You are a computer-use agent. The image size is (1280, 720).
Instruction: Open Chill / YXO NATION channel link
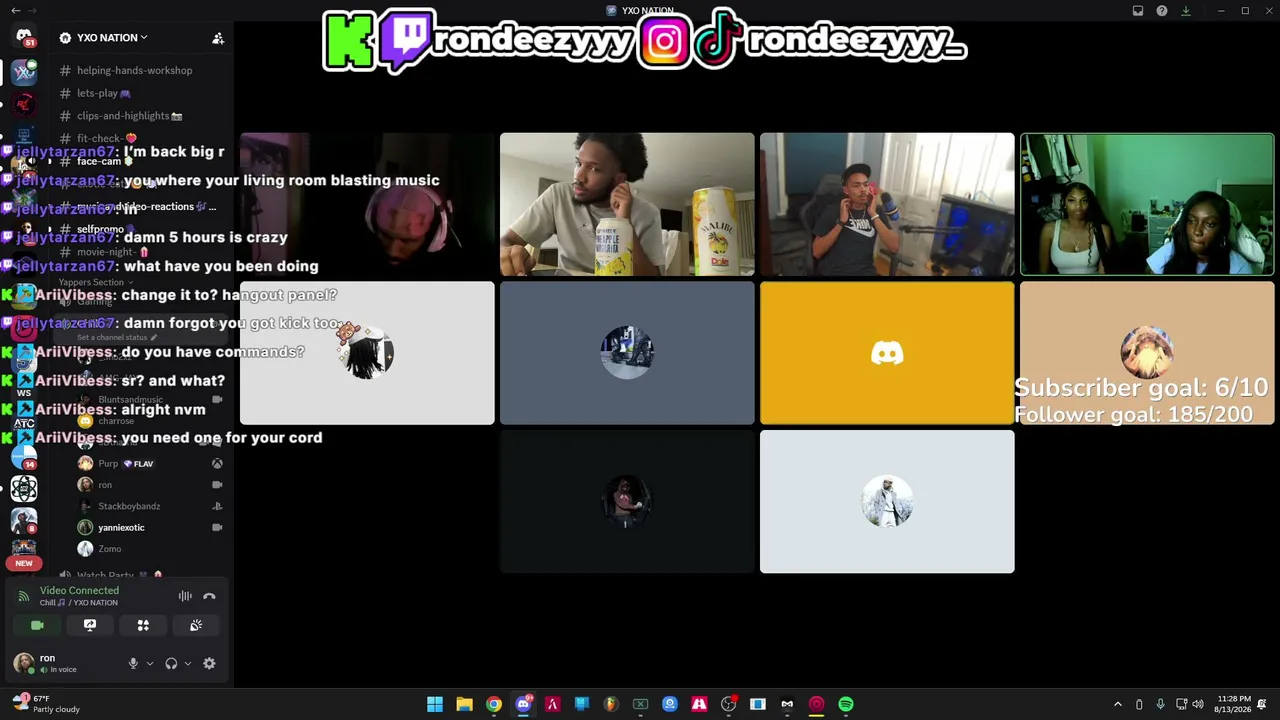pos(79,603)
